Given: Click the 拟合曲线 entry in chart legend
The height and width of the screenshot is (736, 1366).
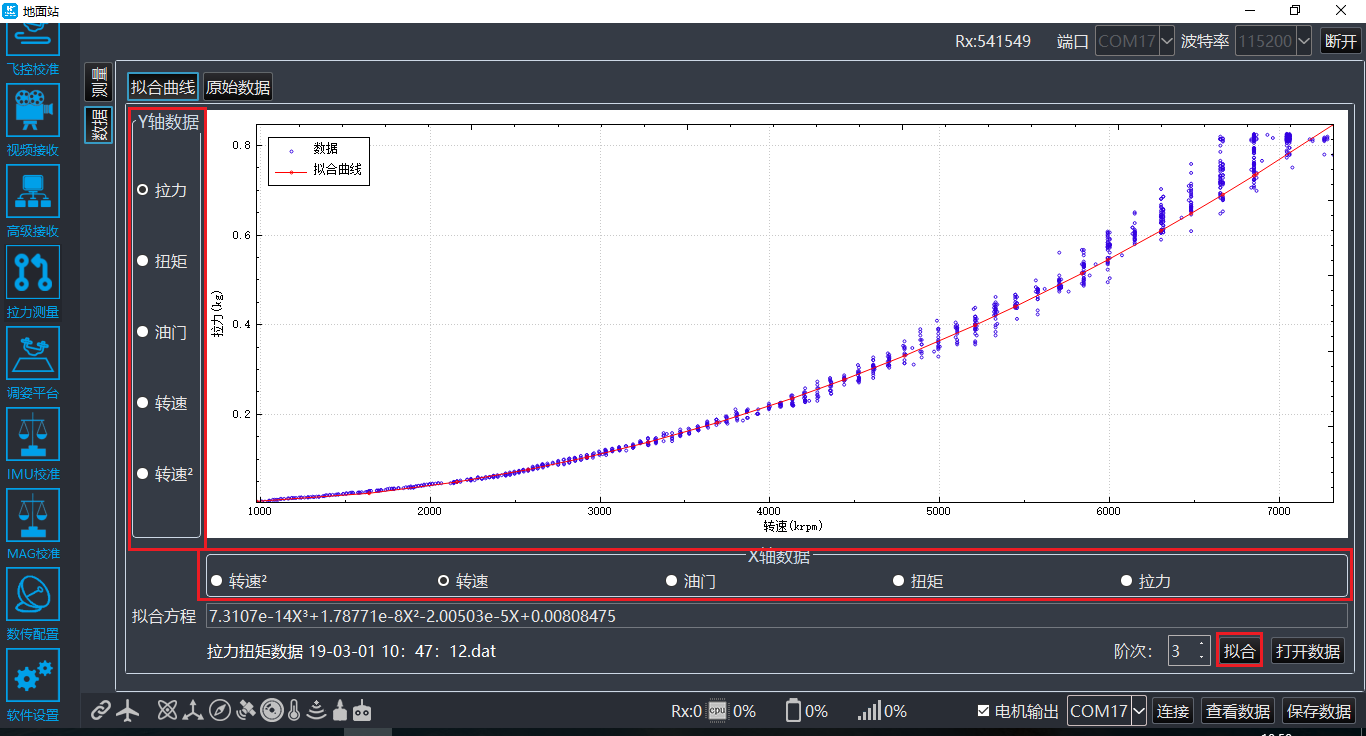Looking at the screenshot, I should coord(319,170).
